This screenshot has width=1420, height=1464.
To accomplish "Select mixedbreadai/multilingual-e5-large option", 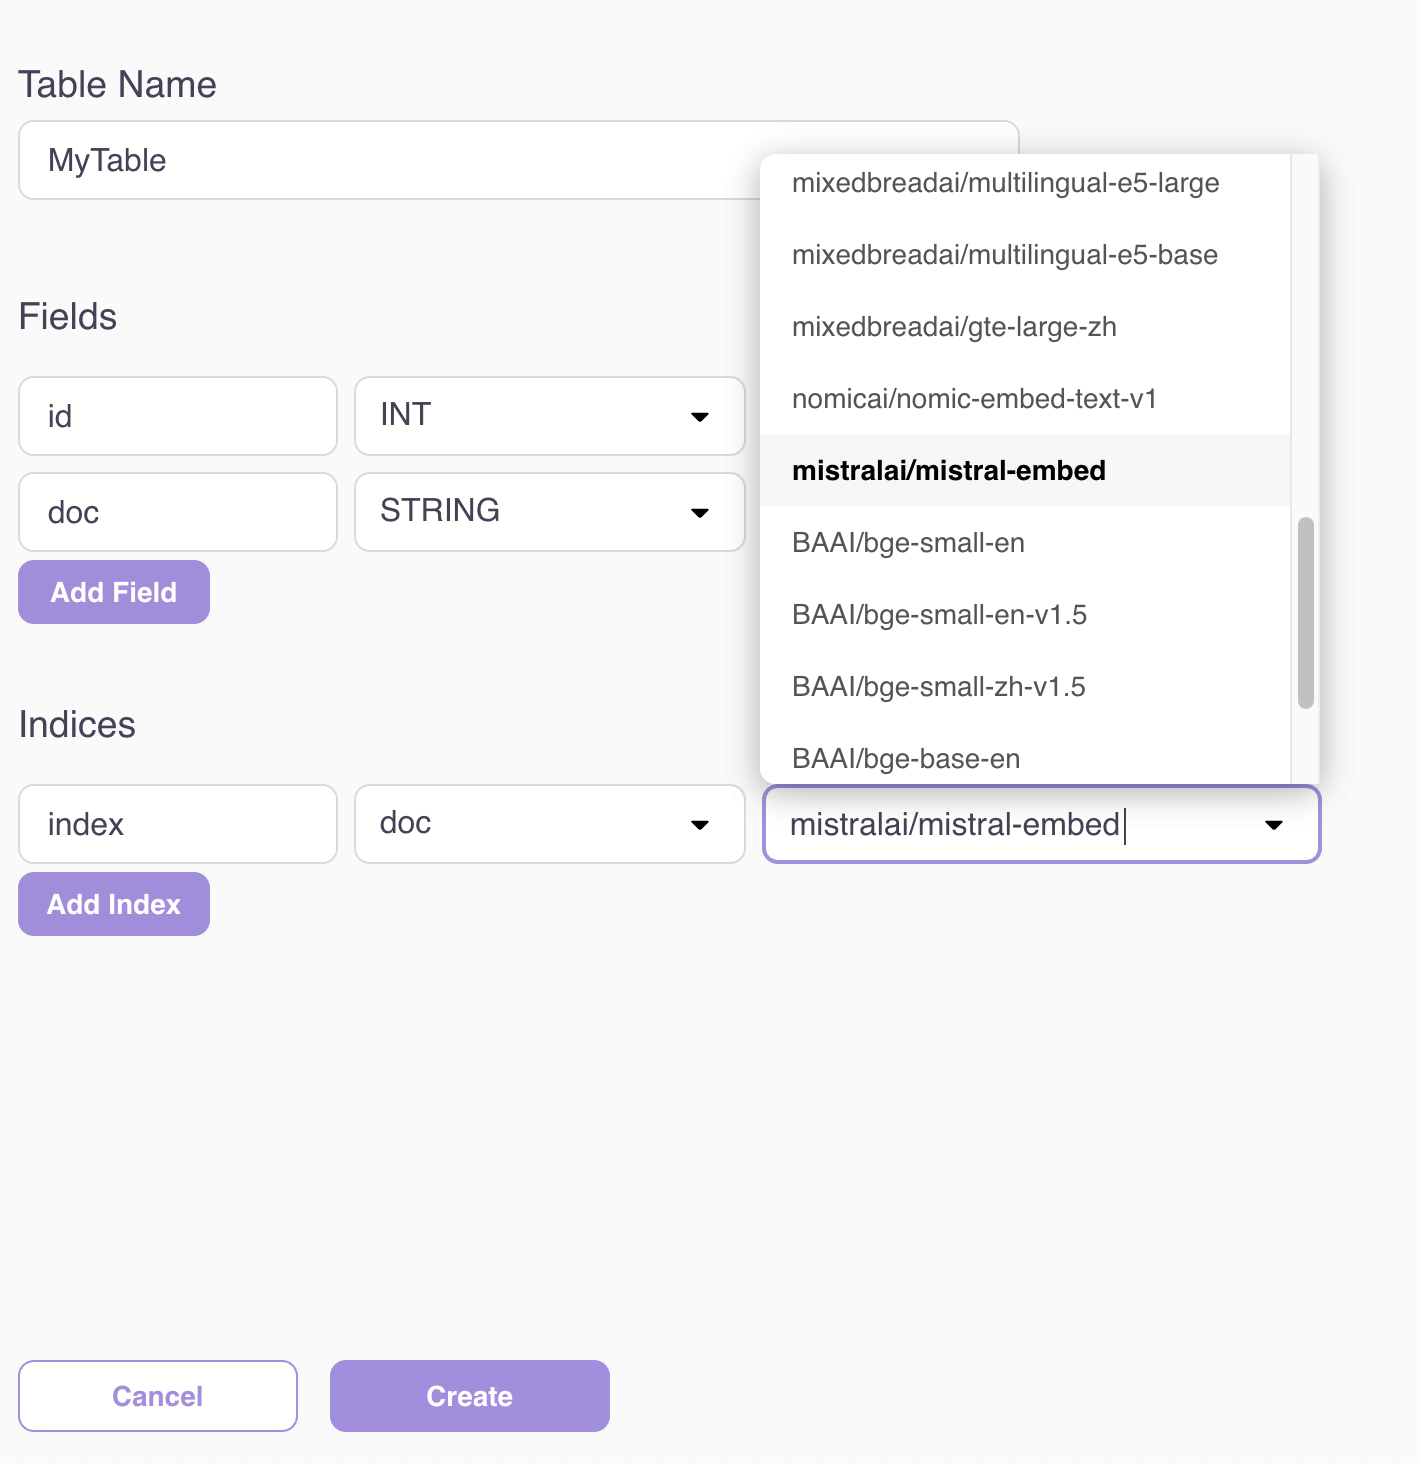I will click(1005, 183).
